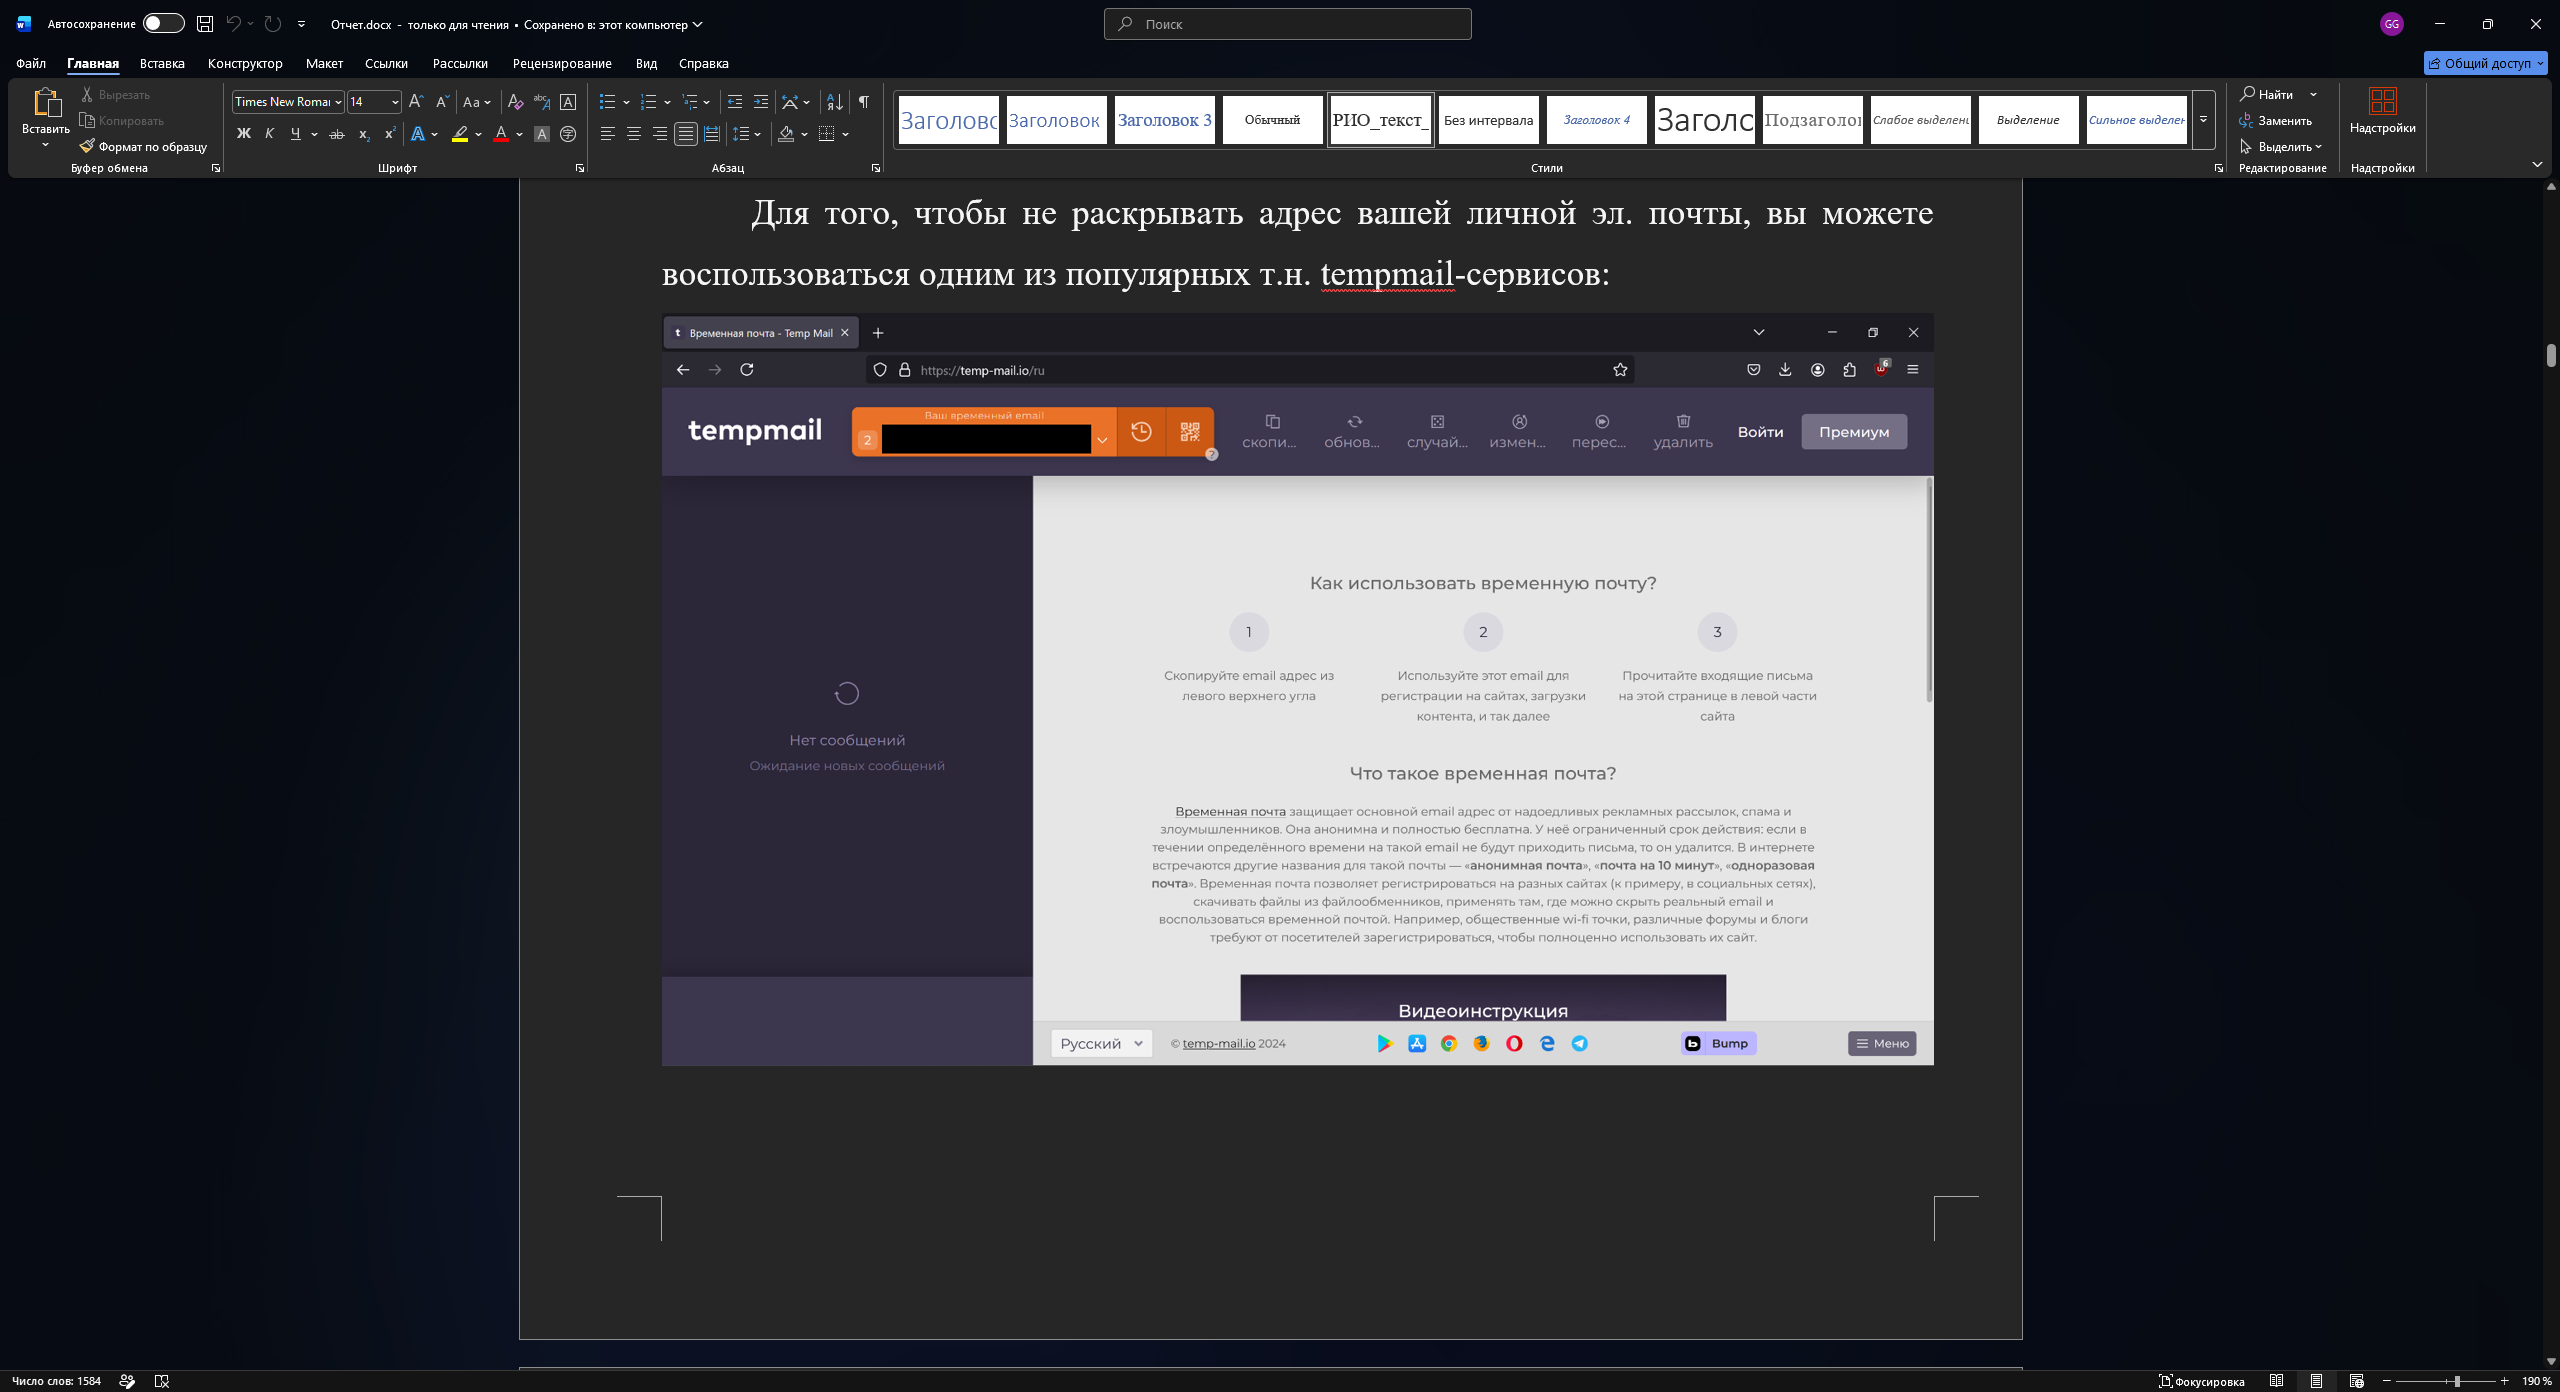This screenshot has width=2560, height=1392.
Task: Click the numbered list icon
Action: click(648, 102)
